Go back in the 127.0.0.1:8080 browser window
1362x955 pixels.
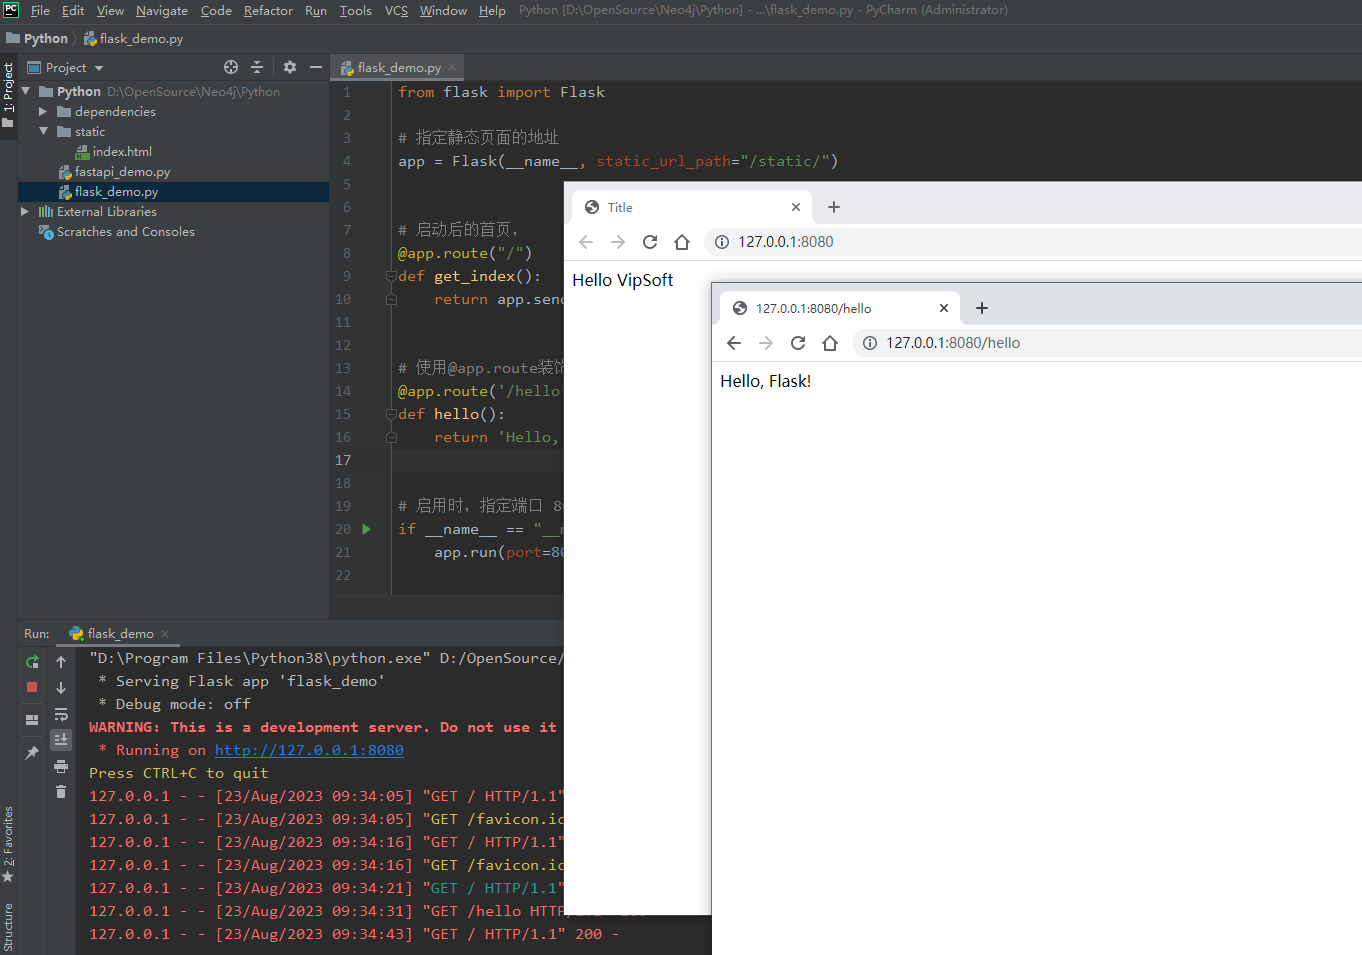point(586,242)
